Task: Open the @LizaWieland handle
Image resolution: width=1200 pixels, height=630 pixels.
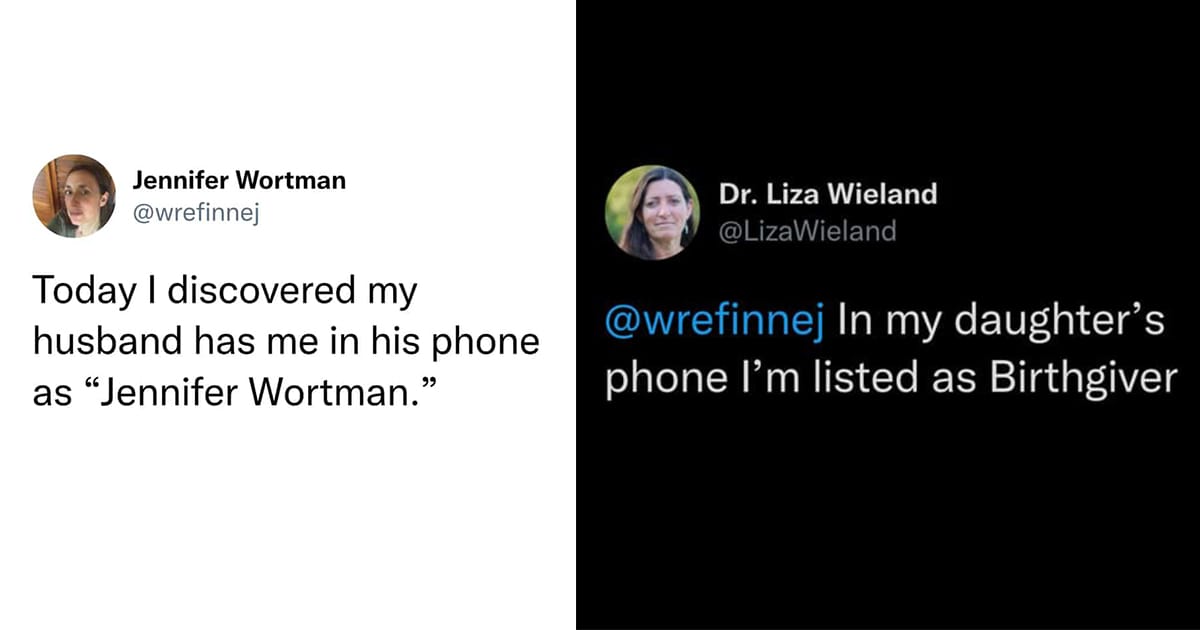Action: coord(808,232)
